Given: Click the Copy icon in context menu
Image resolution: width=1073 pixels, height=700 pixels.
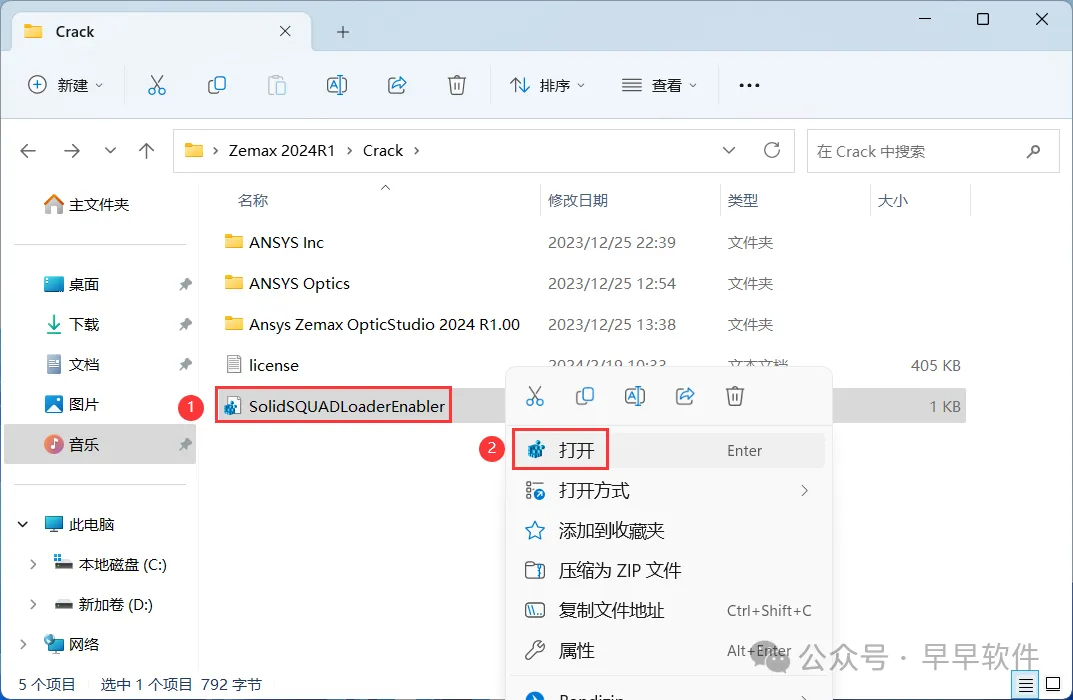Looking at the screenshot, I should pyautogui.click(x=584, y=396).
